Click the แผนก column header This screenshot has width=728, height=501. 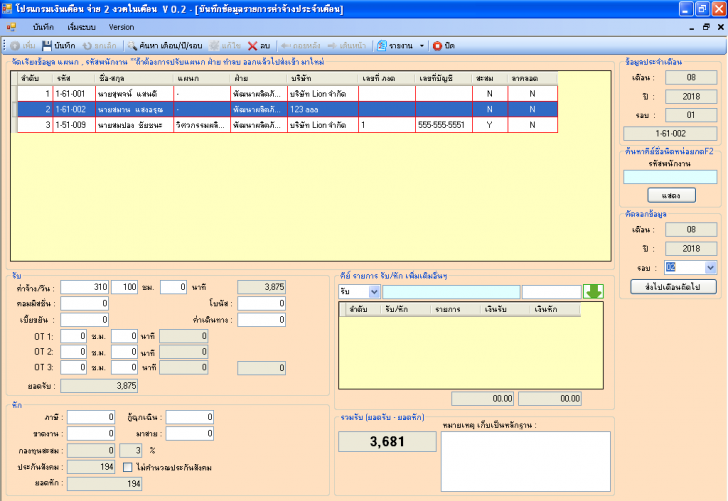click(x=202, y=78)
